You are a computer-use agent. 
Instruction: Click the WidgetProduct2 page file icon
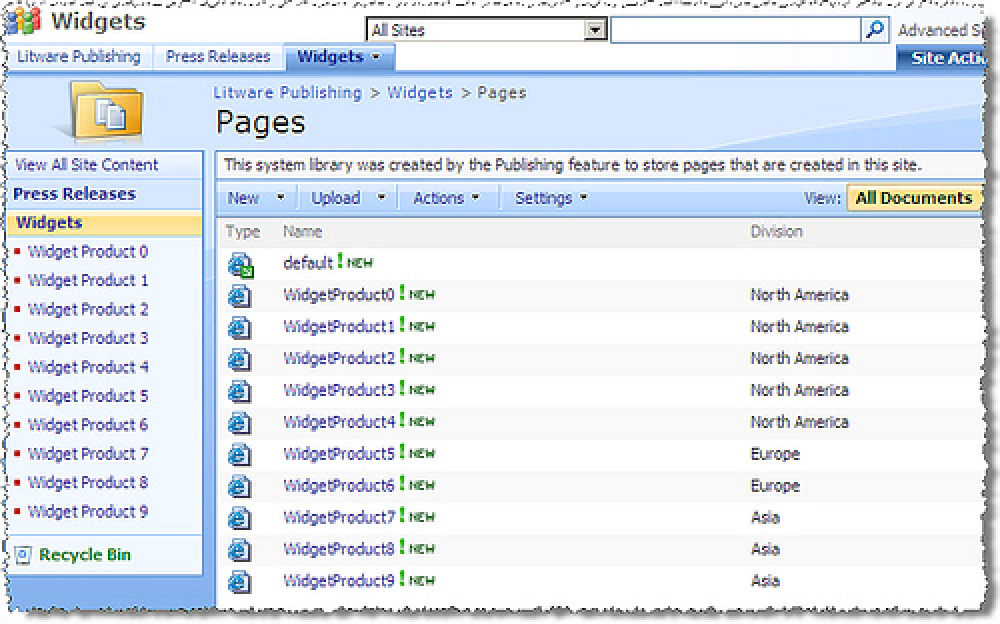point(240,360)
